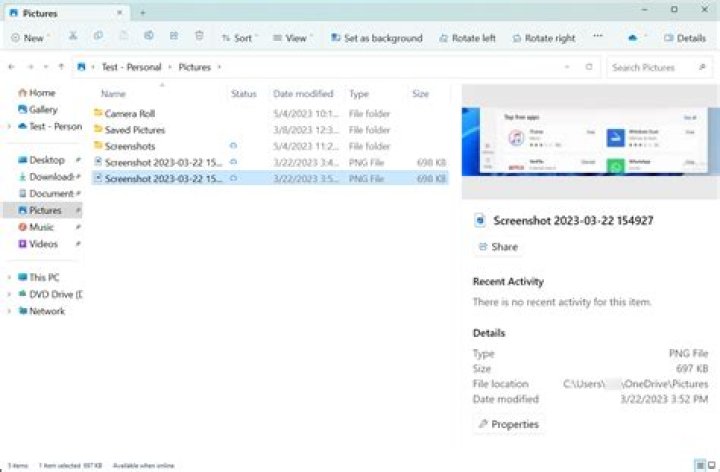Go up one folder level arrow
Viewport: 720px width, 472px height.
[x=61, y=67]
